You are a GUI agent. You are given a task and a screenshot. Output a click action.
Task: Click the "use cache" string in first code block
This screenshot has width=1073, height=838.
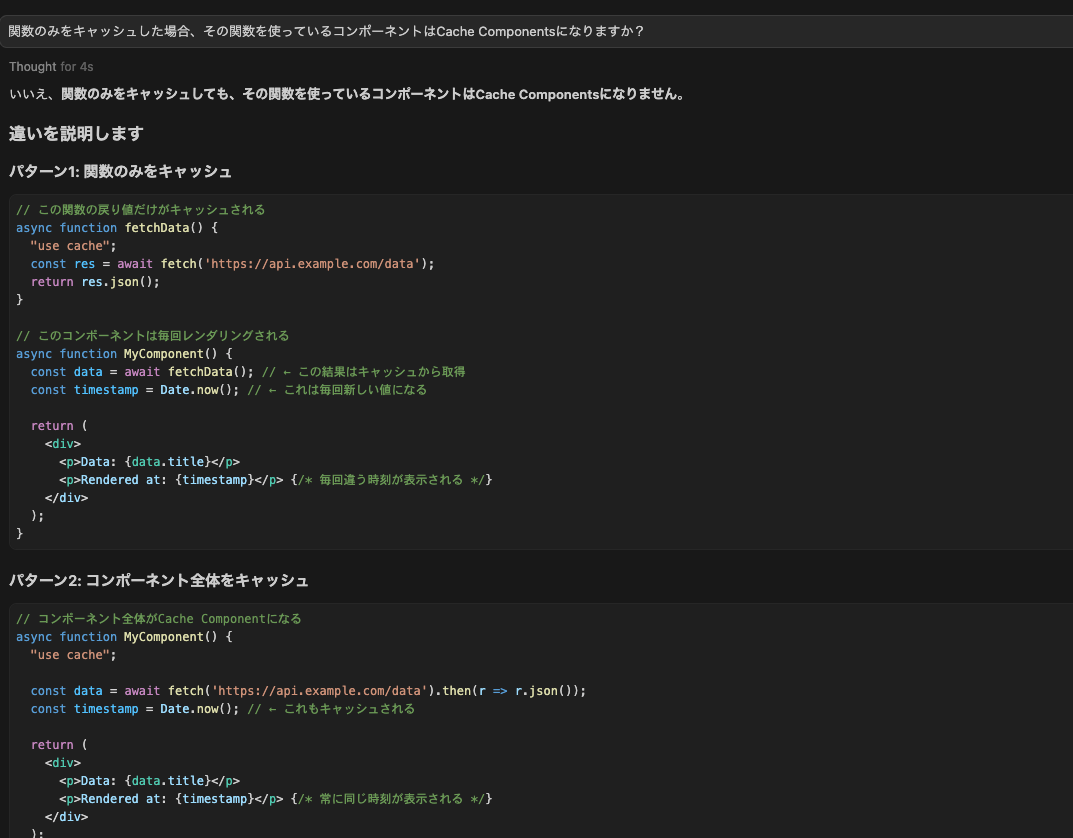pyautogui.click(x=73, y=246)
